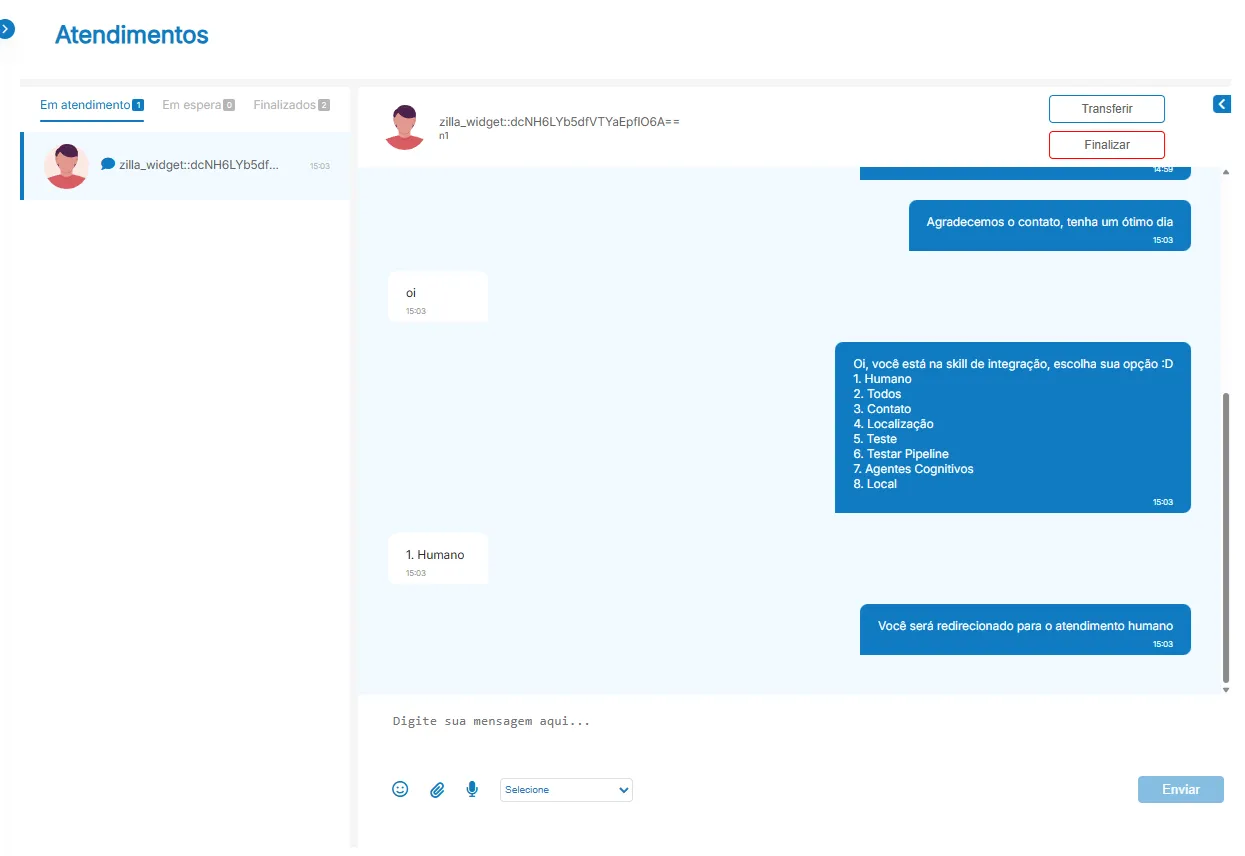Click '5. Teste' option text
Image resolution: width=1245 pixels, height=856 pixels.
tap(875, 439)
